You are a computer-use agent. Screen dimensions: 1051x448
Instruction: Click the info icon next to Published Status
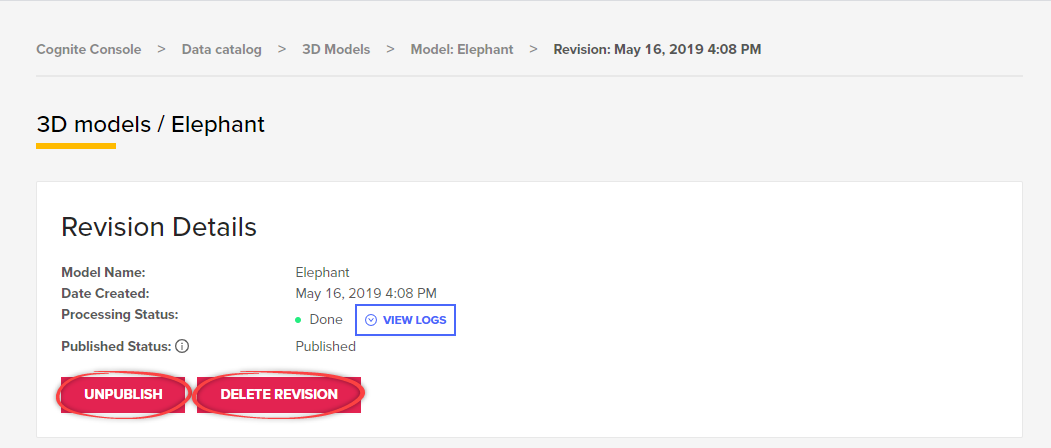tap(182, 347)
